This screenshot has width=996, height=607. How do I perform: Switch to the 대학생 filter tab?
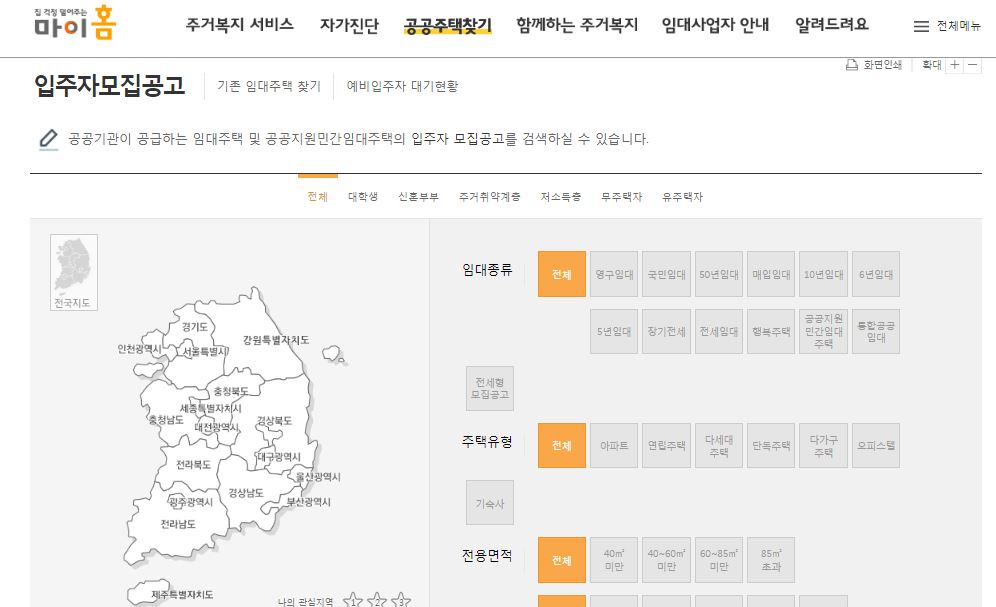362,197
